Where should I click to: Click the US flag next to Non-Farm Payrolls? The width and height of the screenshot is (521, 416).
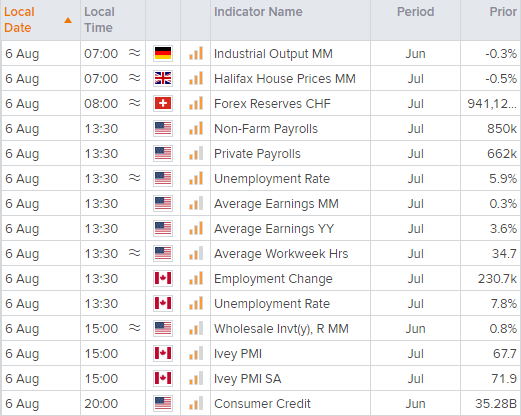[163, 128]
